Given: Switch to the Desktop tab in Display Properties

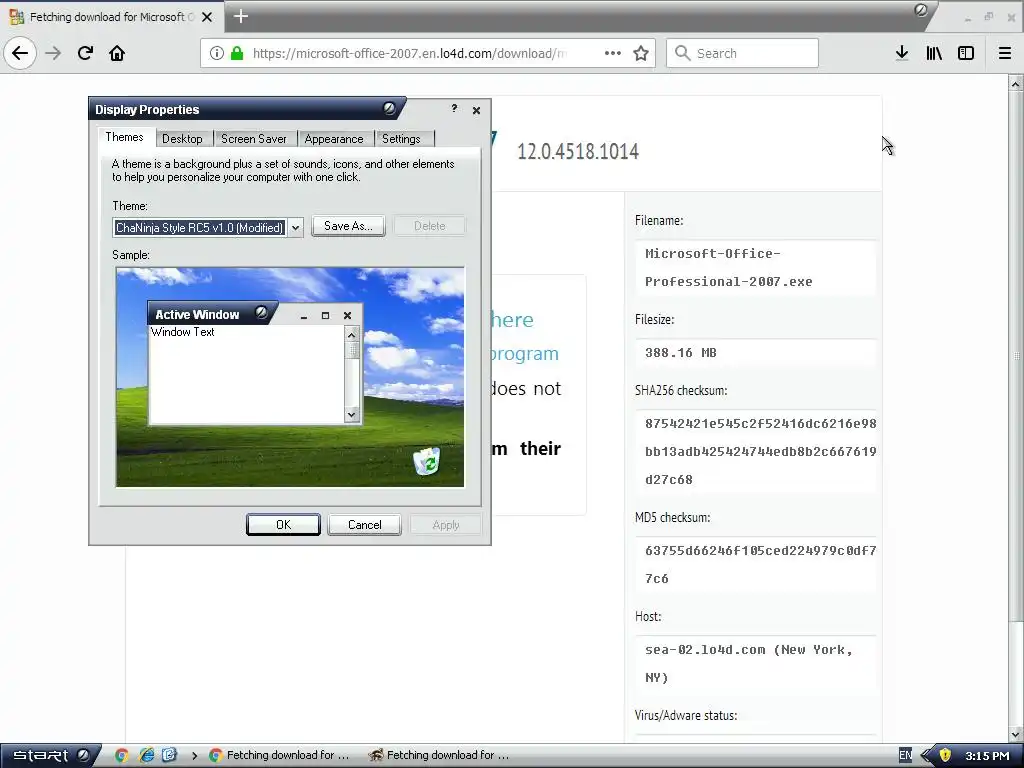Looking at the screenshot, I should tap(182, 138).
